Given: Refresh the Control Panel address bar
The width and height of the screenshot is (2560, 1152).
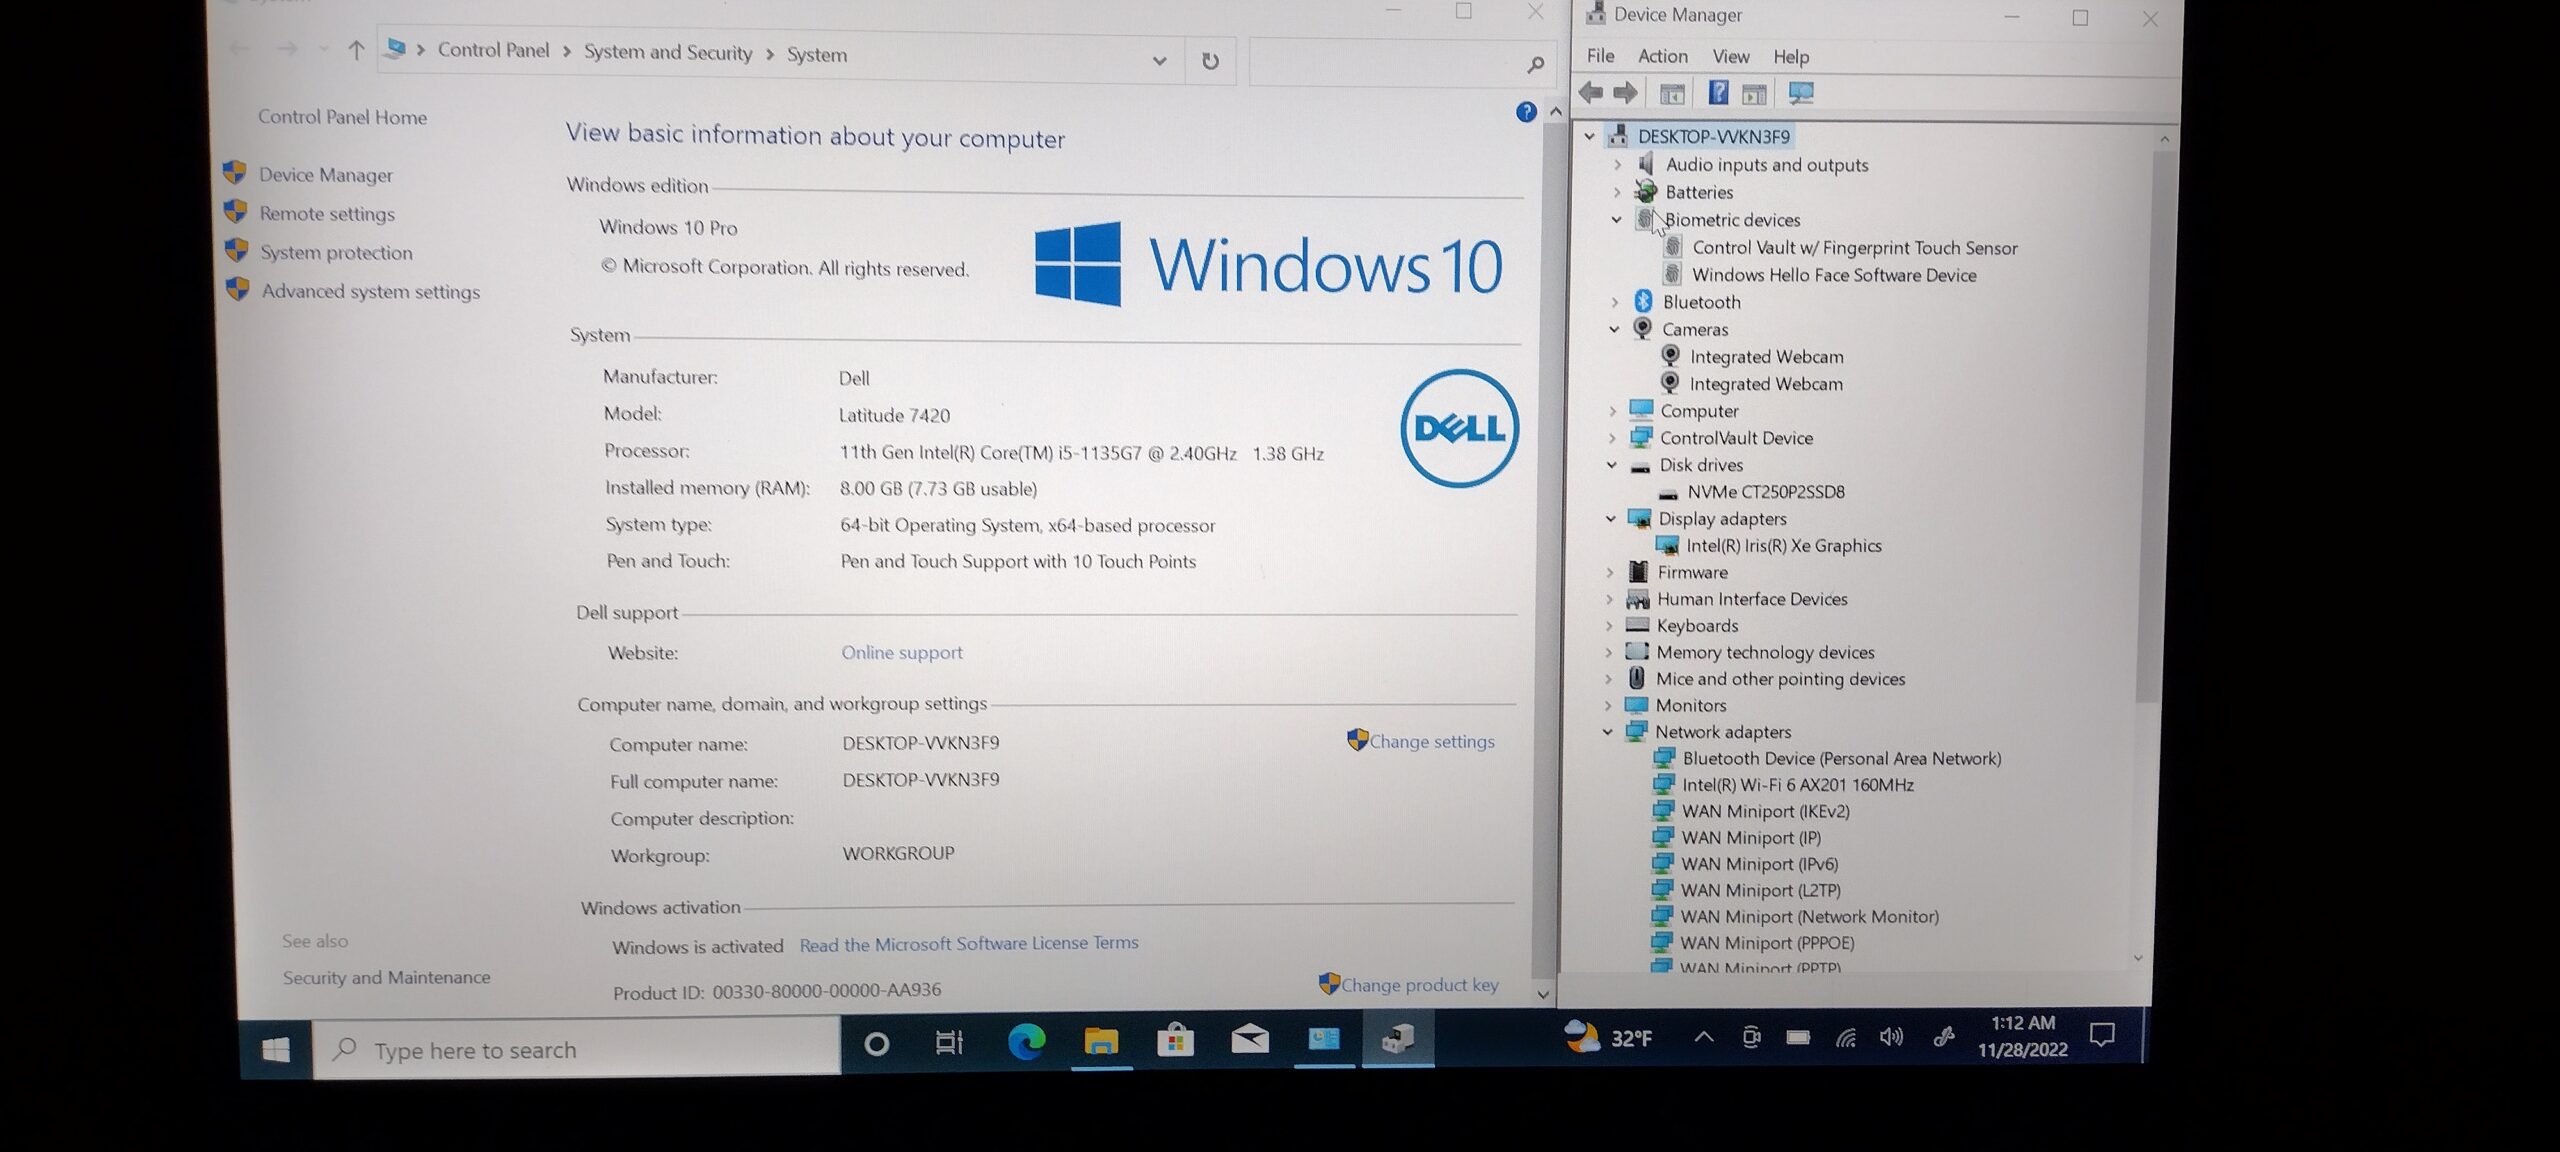Looking at the screenshot, I should (x=1210, y=61).
